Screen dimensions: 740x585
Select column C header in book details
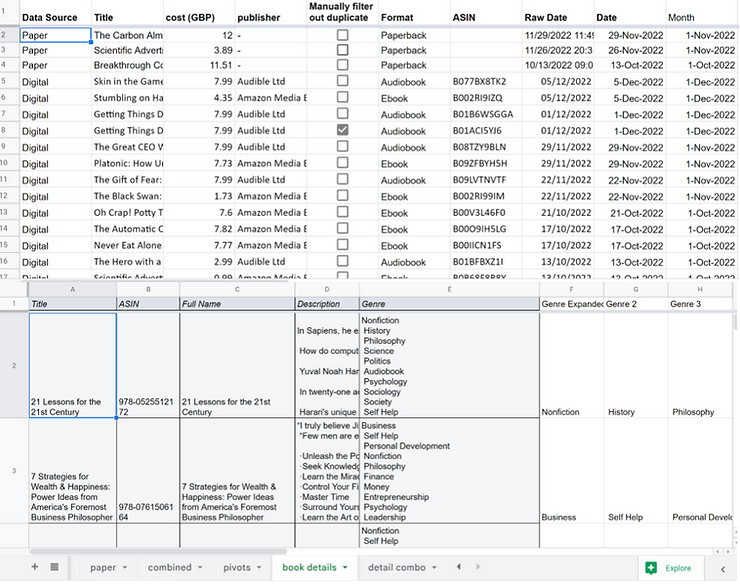[x=237, y=289]
